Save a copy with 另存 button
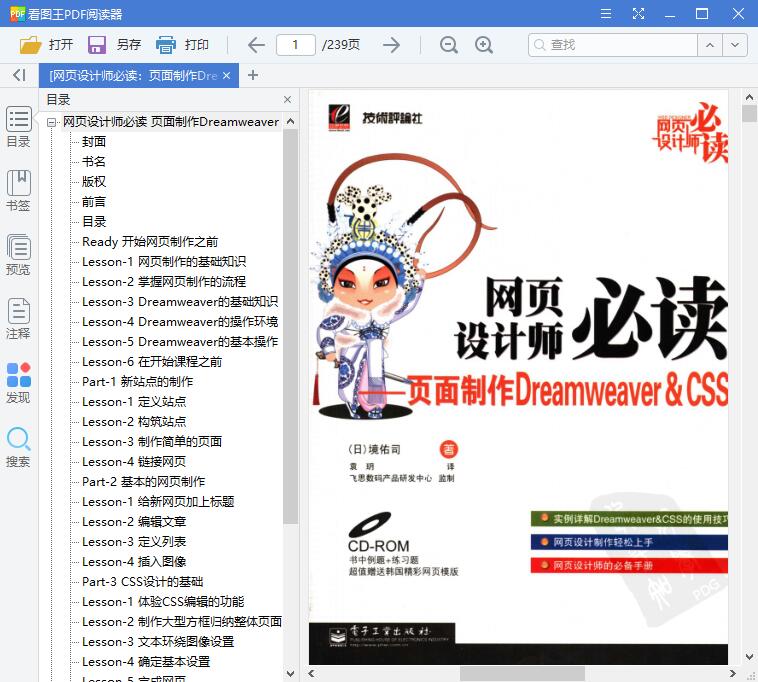Viewport: 758px width, 682px height. [115, 45]
